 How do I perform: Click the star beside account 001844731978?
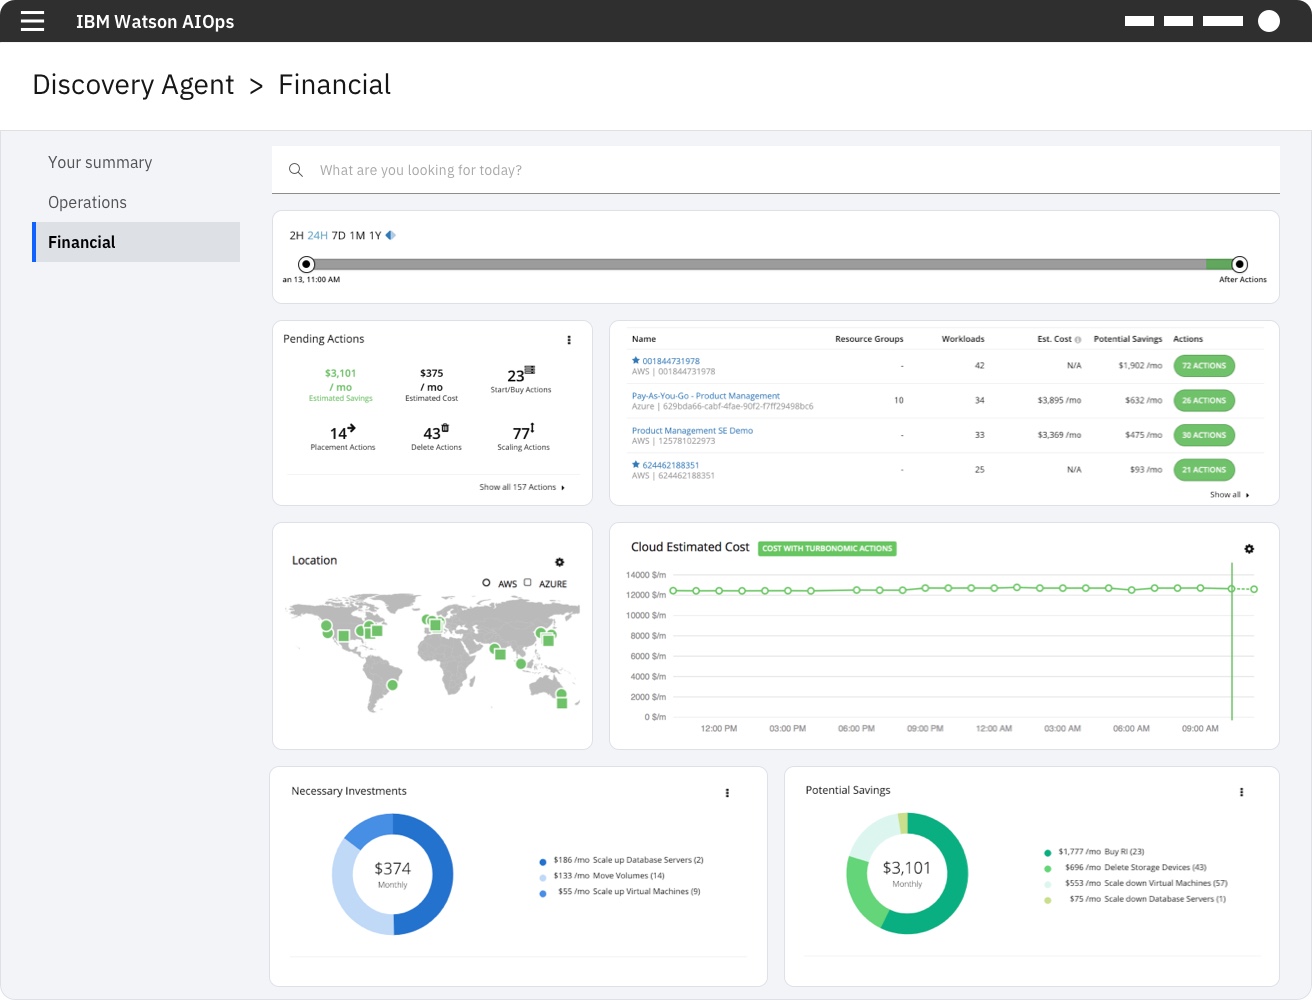tap(635, 360)
